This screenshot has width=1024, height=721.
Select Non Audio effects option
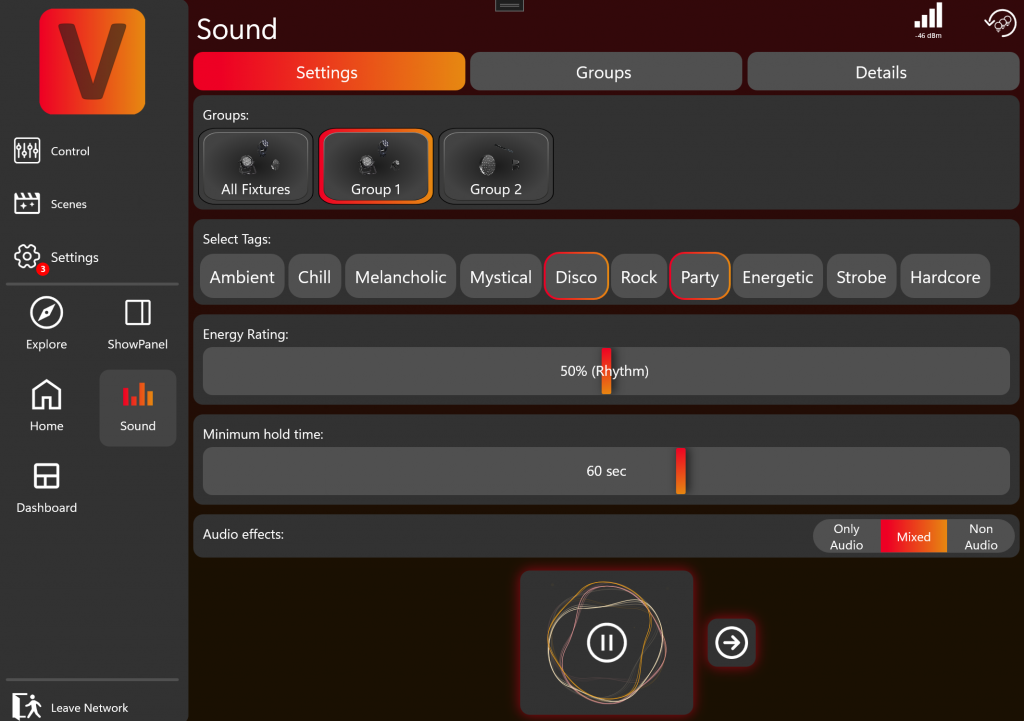980,537
